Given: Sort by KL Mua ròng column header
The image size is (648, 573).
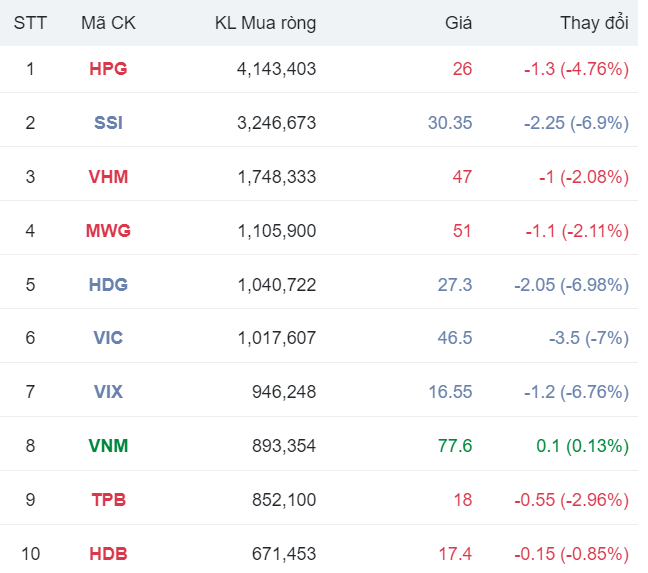Looking at the screenshot, I should pos(265,23).
